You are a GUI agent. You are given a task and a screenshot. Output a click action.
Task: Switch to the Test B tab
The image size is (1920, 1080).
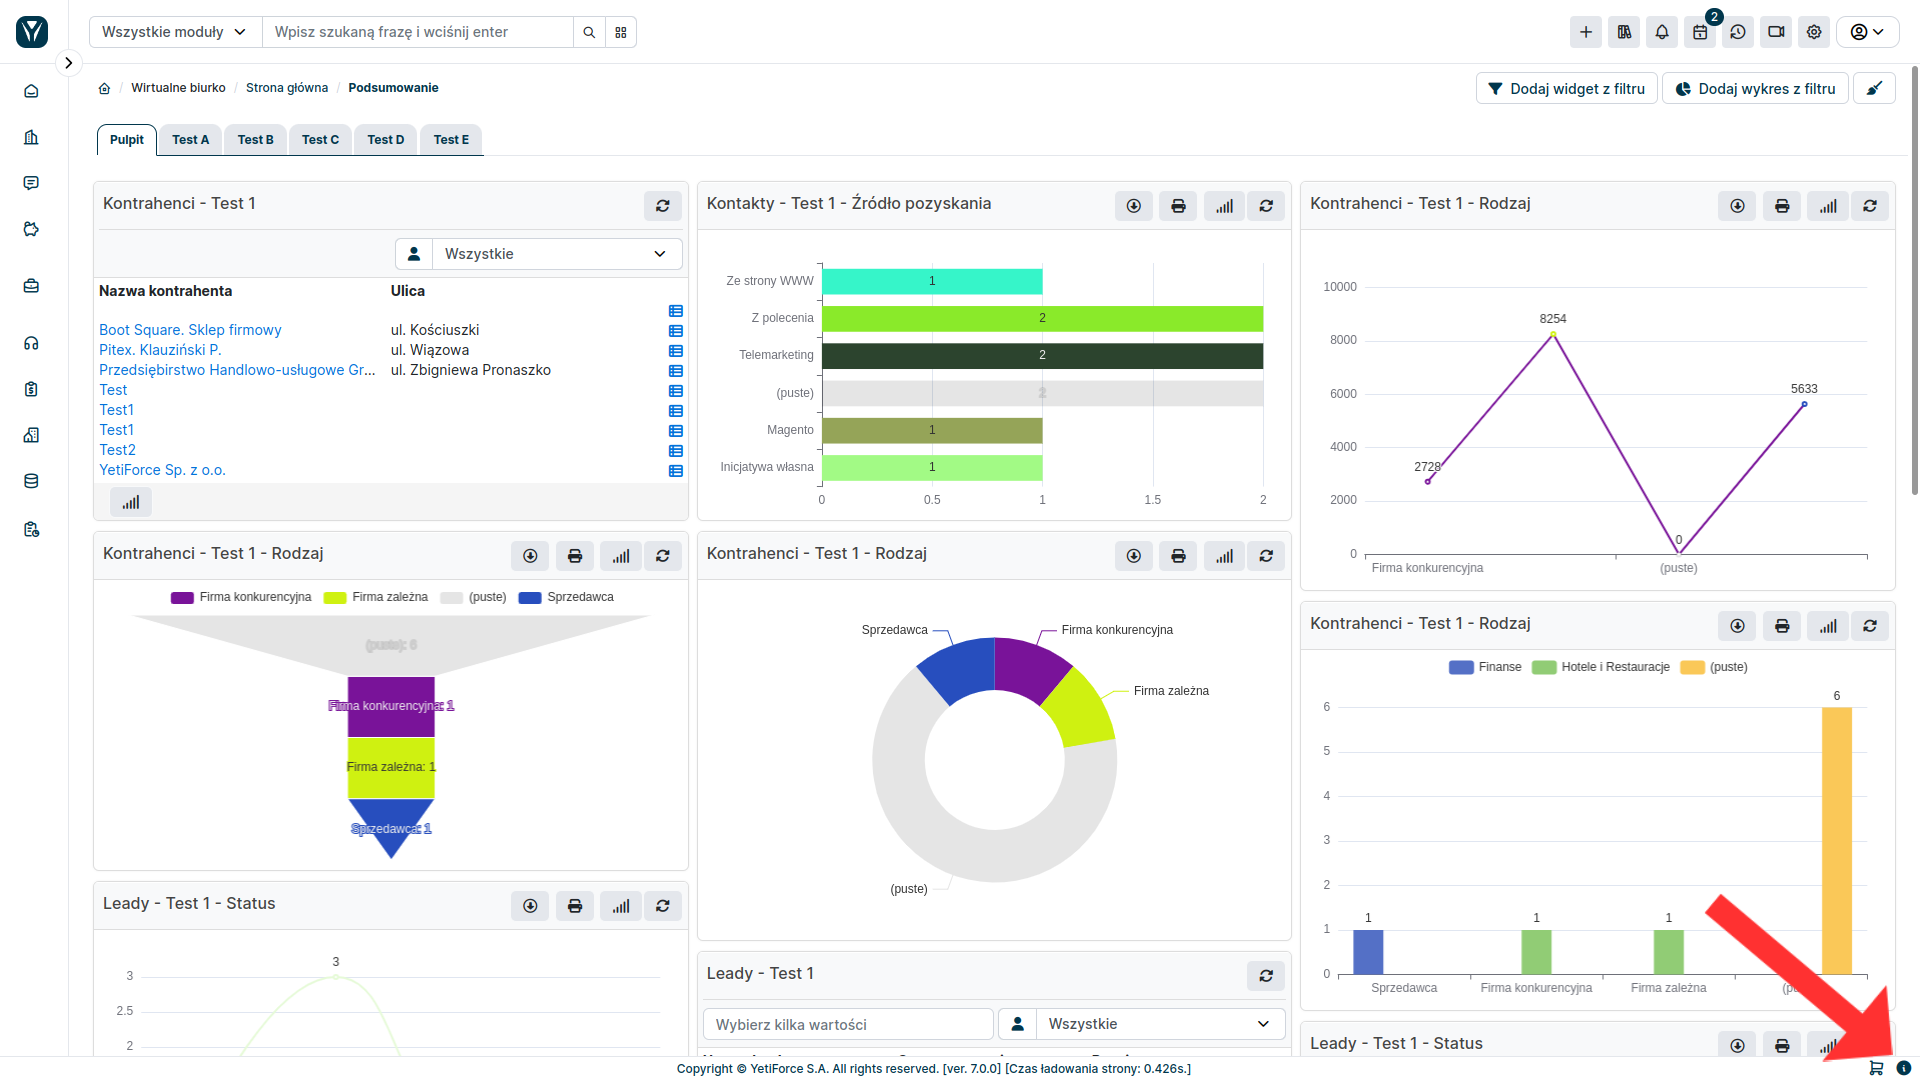[256, 140]
